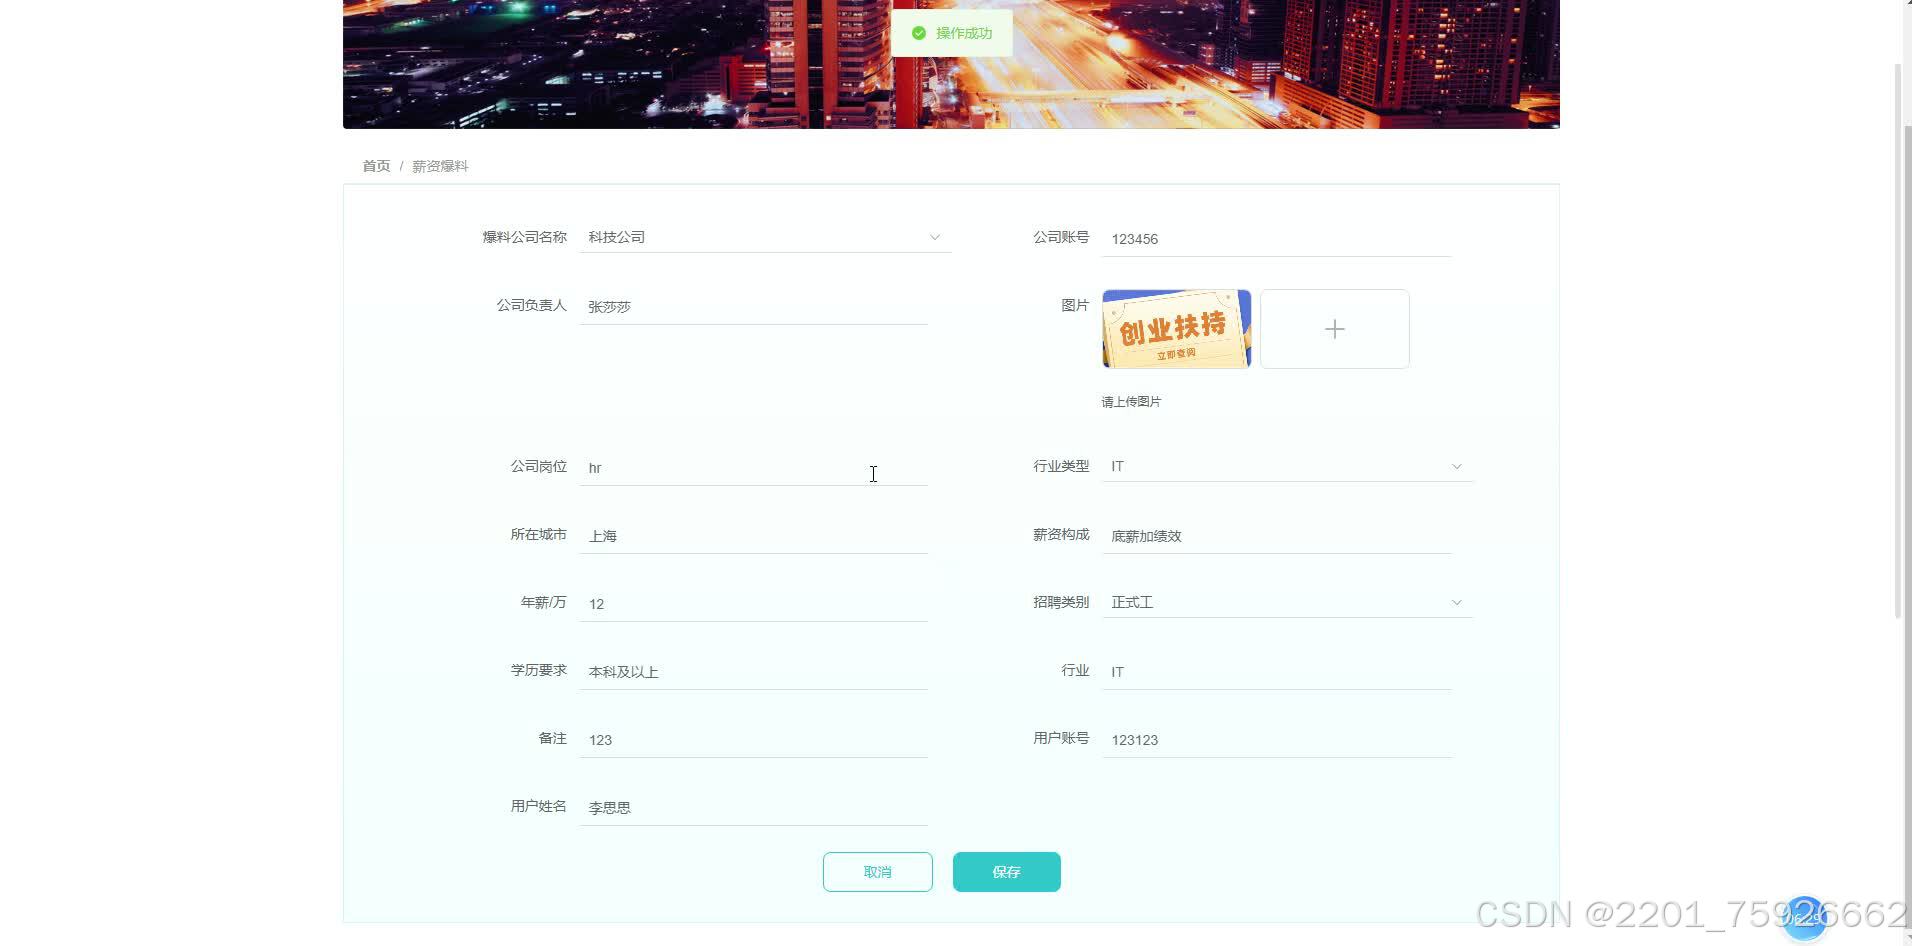The image size is (1912, 946).
Task: Click the 请上传图片 hint text
Action: click(x=1131, y=402)
